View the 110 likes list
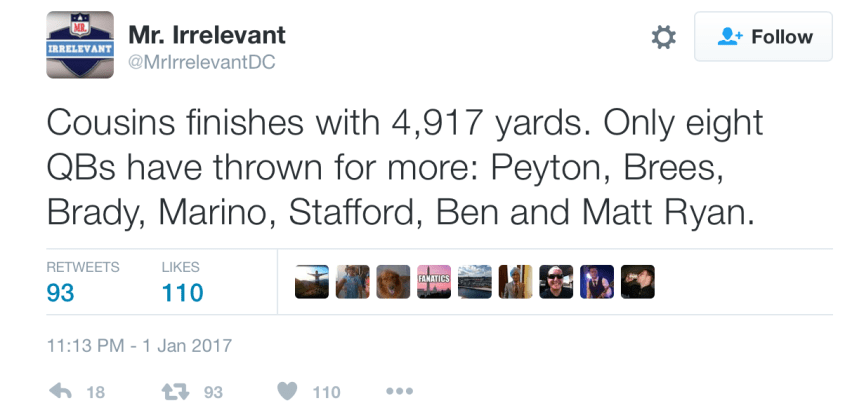 182,292
